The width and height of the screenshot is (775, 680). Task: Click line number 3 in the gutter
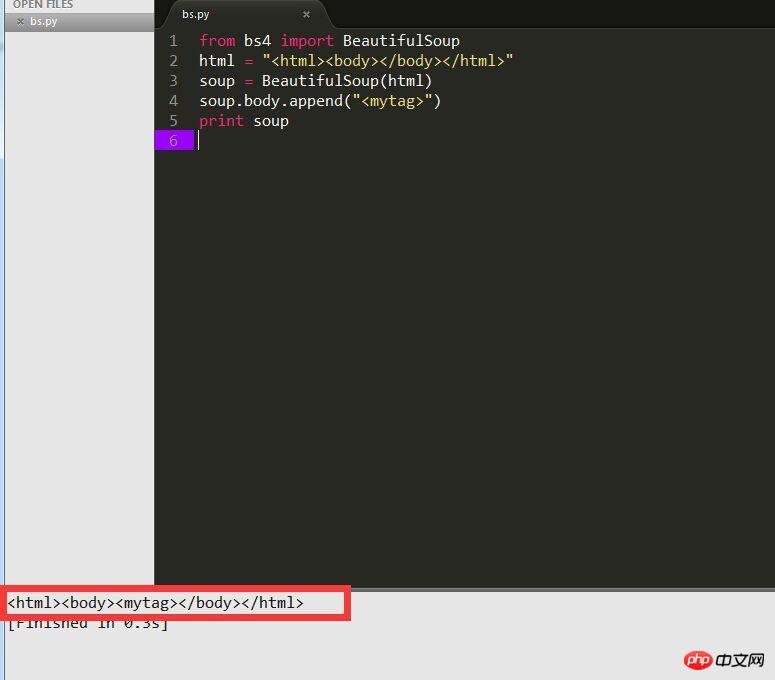tap(173, 81)
